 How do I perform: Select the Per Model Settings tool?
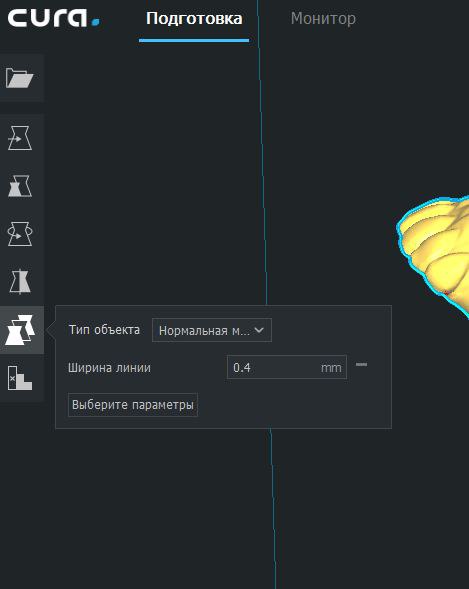click(20, 330)
